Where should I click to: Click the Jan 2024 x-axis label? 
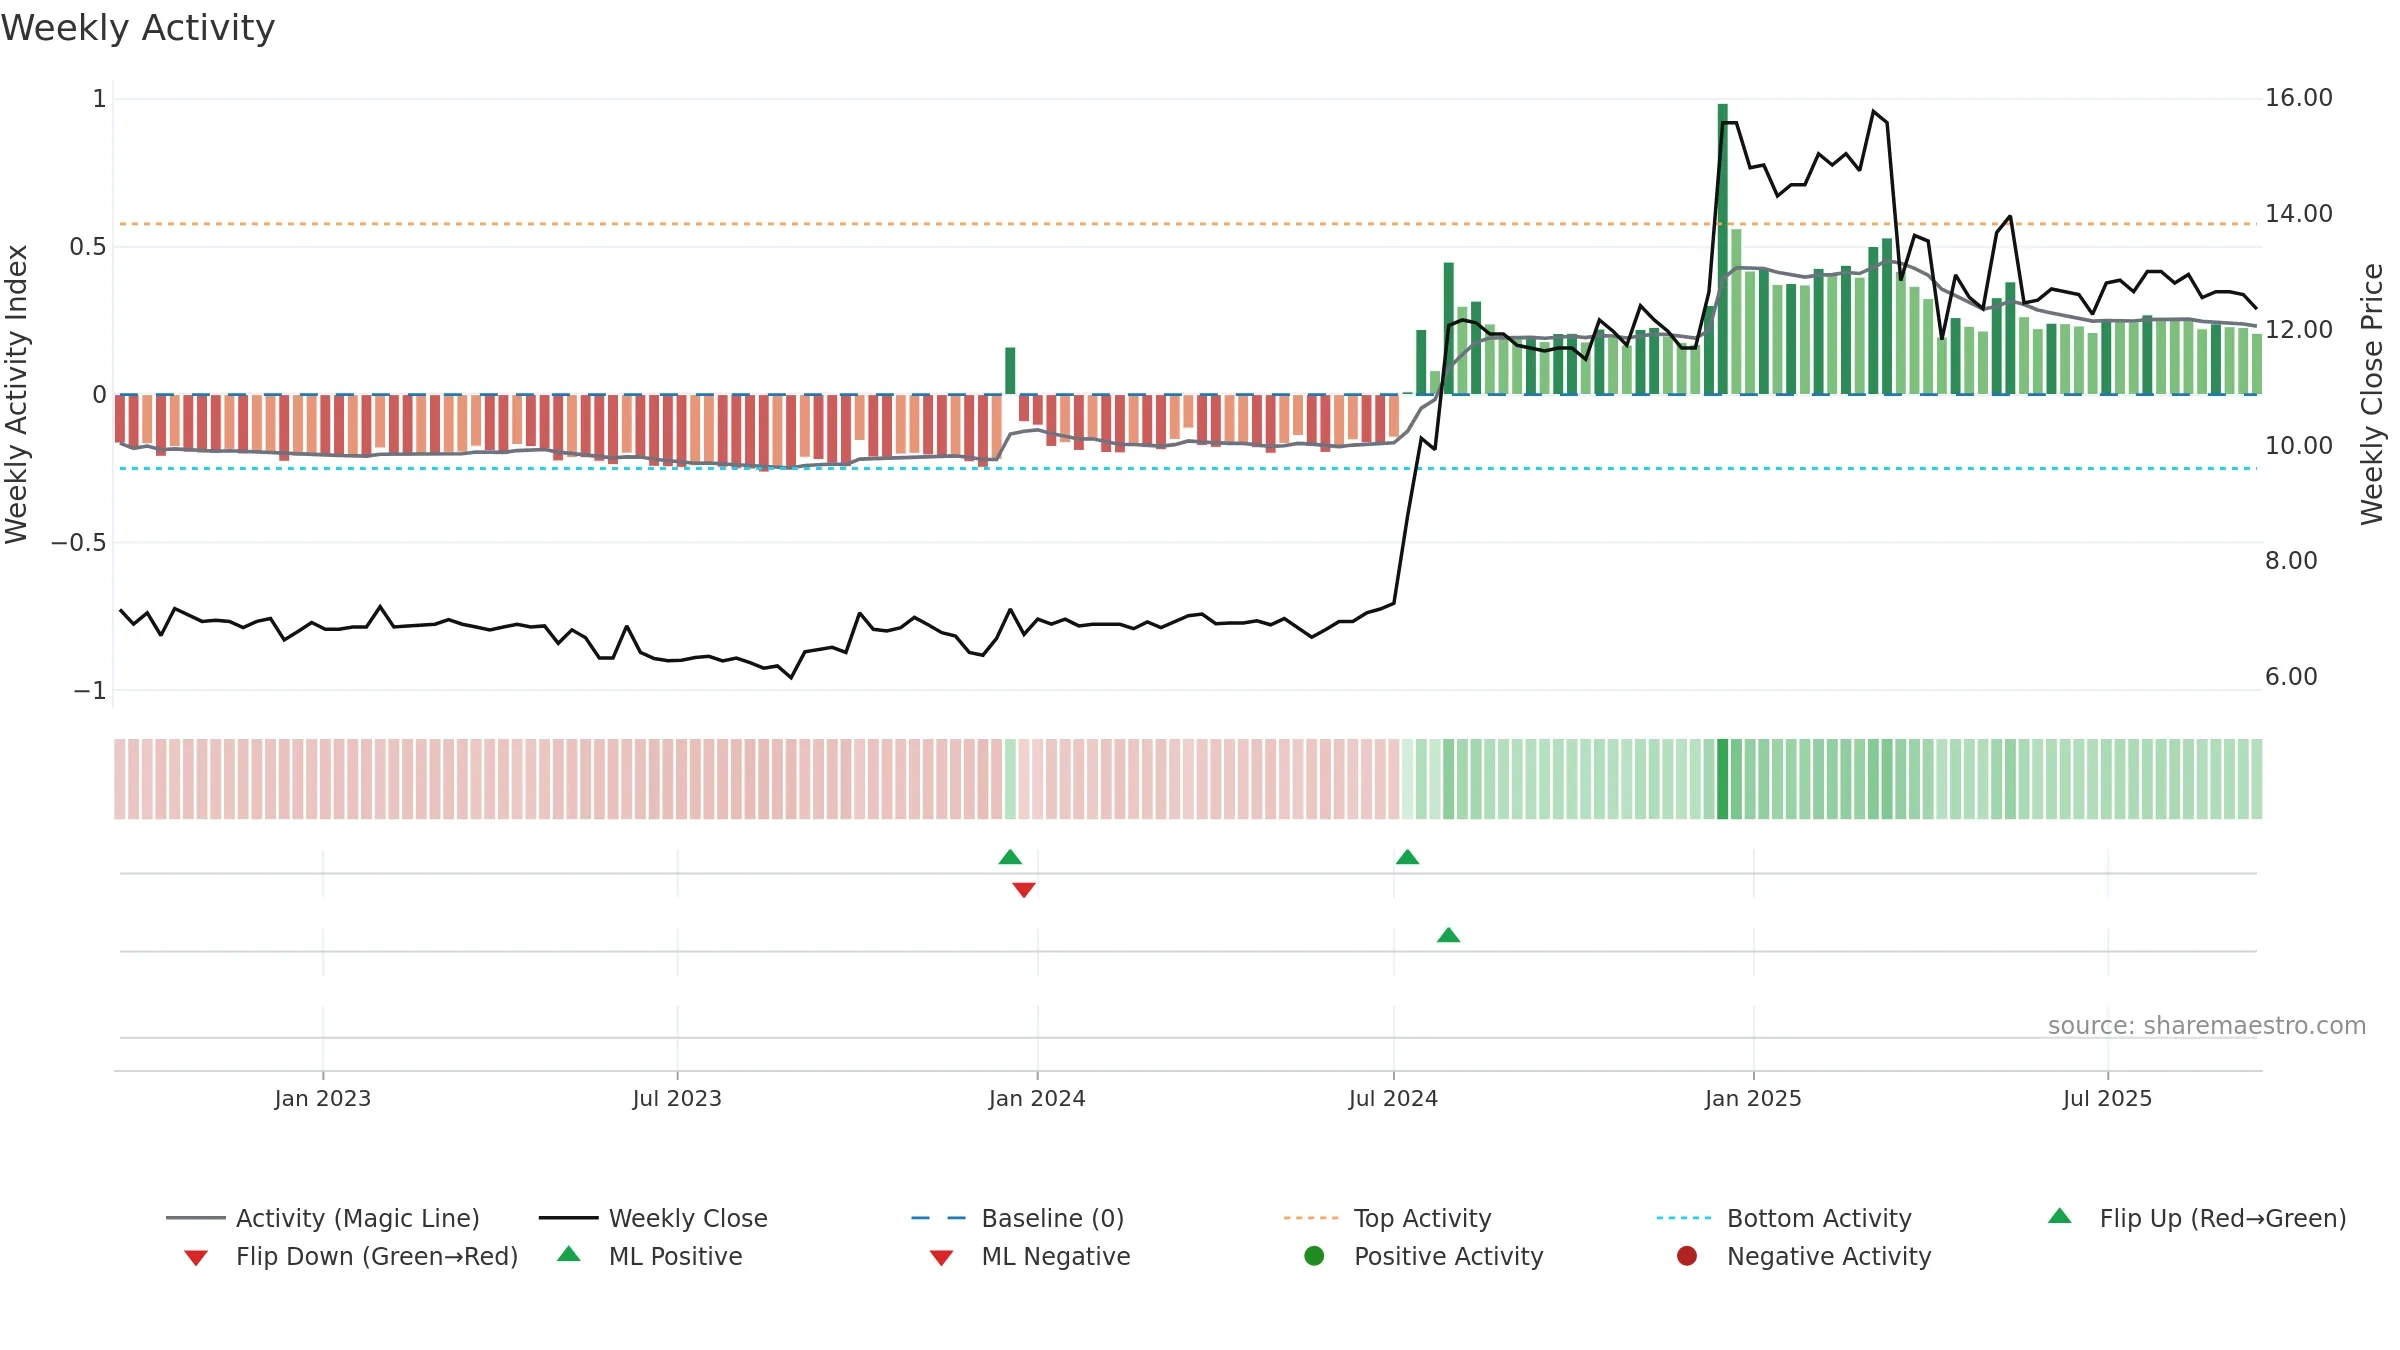click(x=1037, y=1098)
